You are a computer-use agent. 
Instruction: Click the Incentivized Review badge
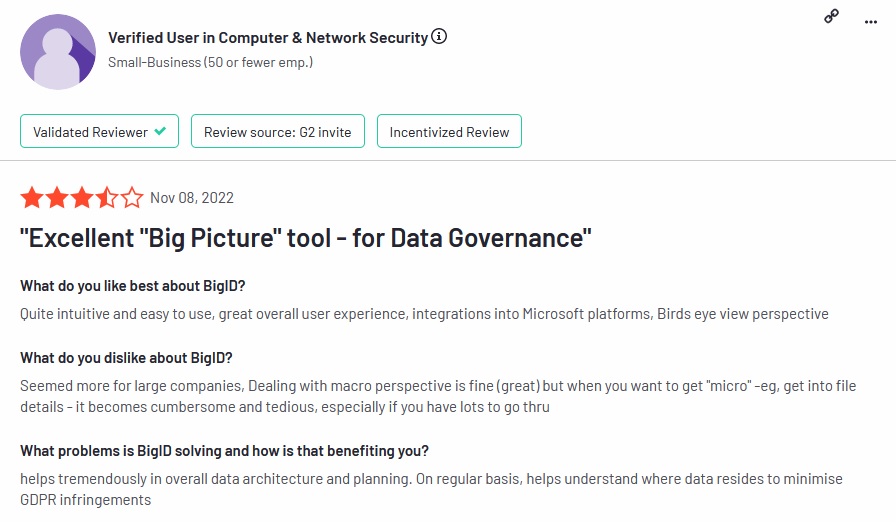(x=449, y=132)
